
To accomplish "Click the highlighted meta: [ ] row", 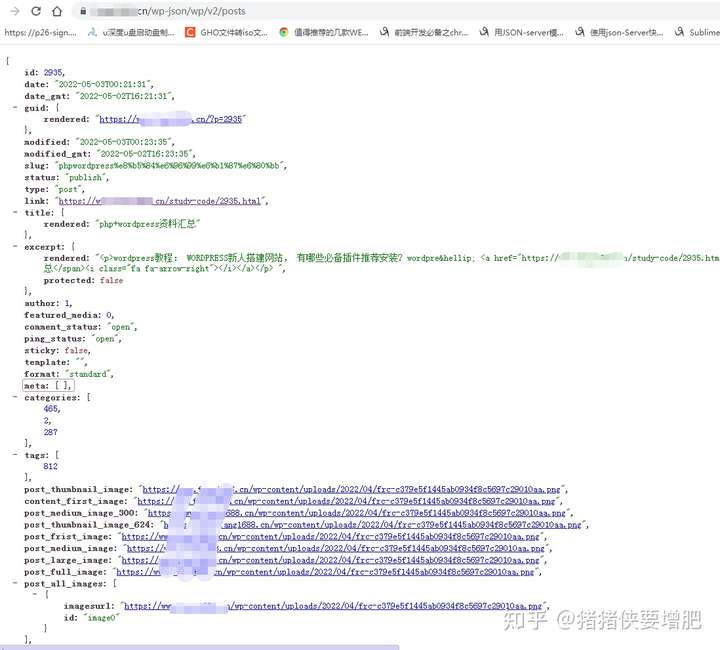I will tap(48, 386).
